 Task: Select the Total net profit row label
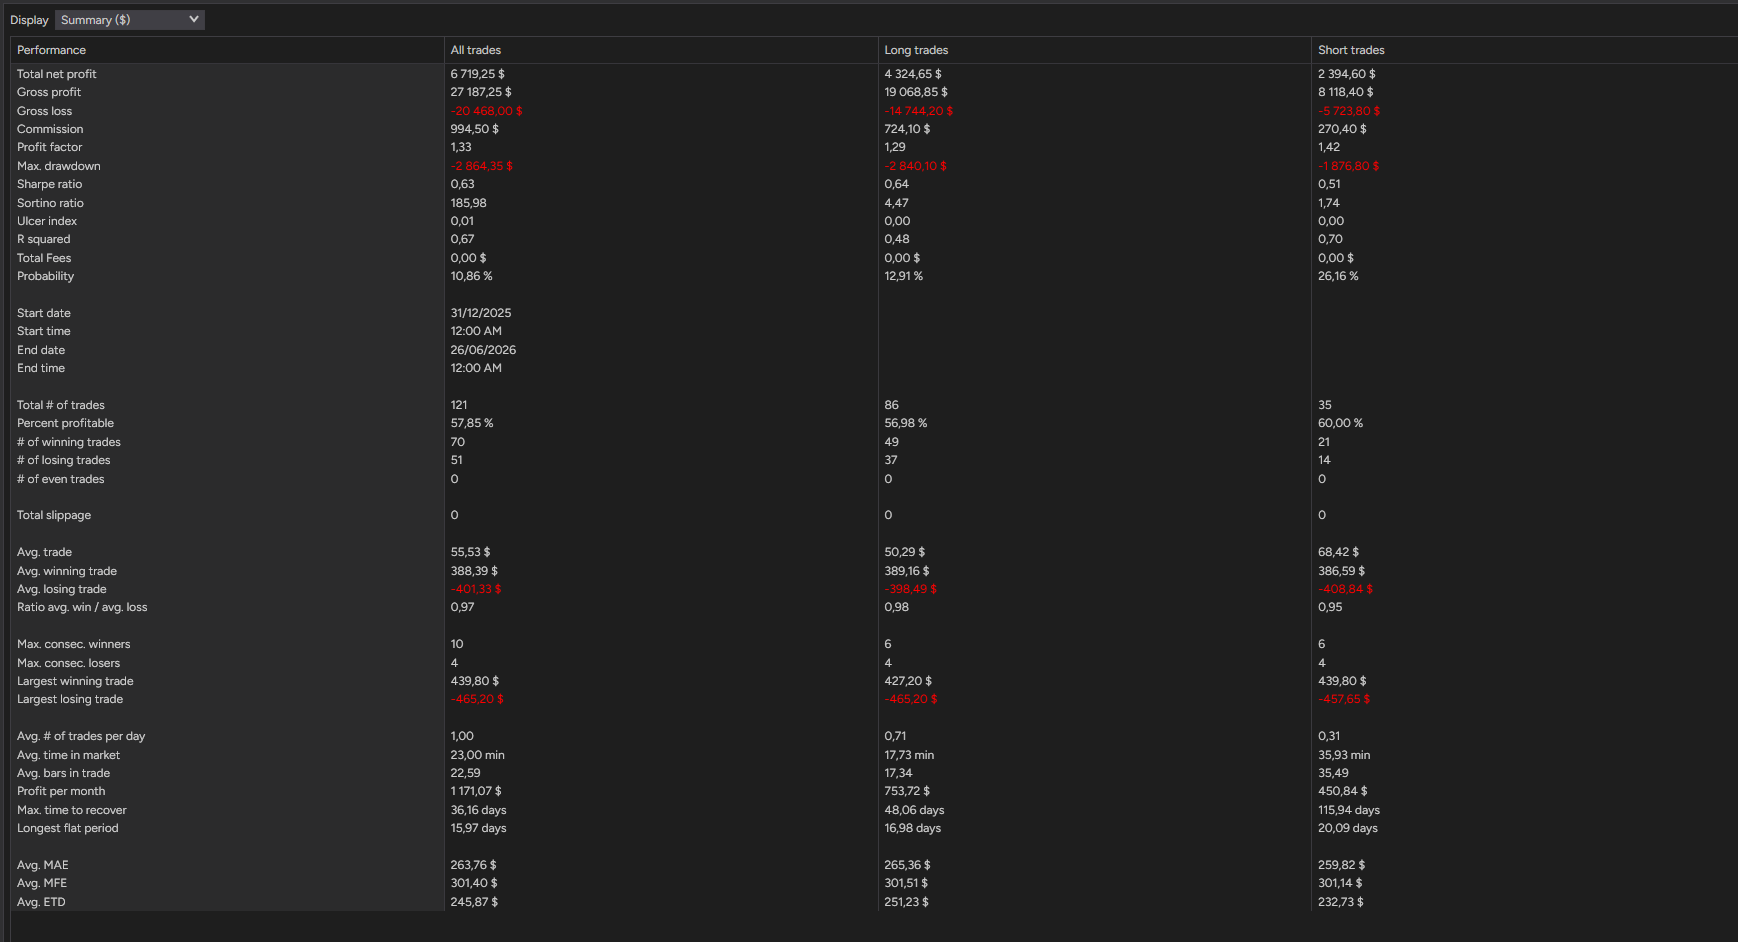[57, 74]
